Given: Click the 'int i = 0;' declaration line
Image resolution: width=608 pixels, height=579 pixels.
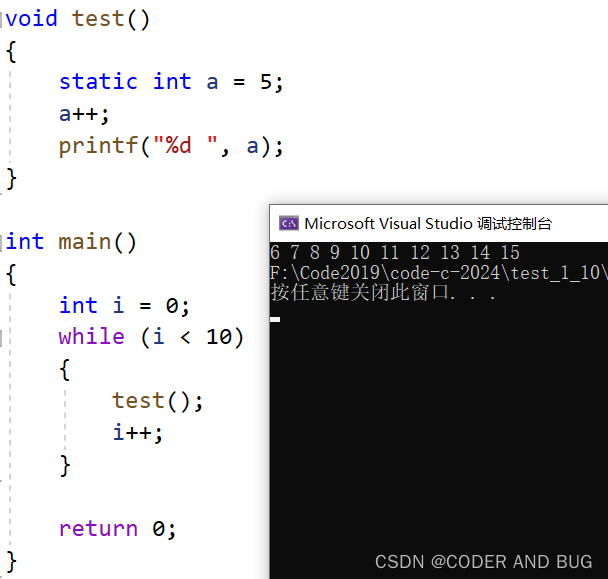Looking at the screenshot, I should point(124,305).
